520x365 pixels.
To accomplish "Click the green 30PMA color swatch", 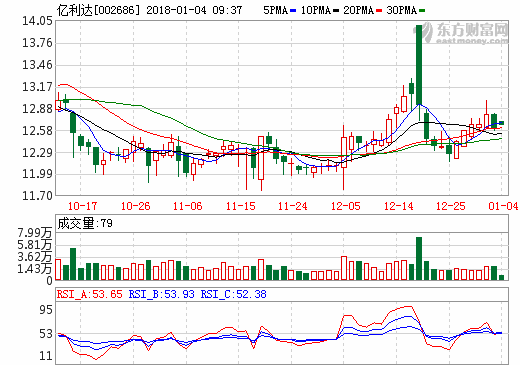I will (422, 11).
